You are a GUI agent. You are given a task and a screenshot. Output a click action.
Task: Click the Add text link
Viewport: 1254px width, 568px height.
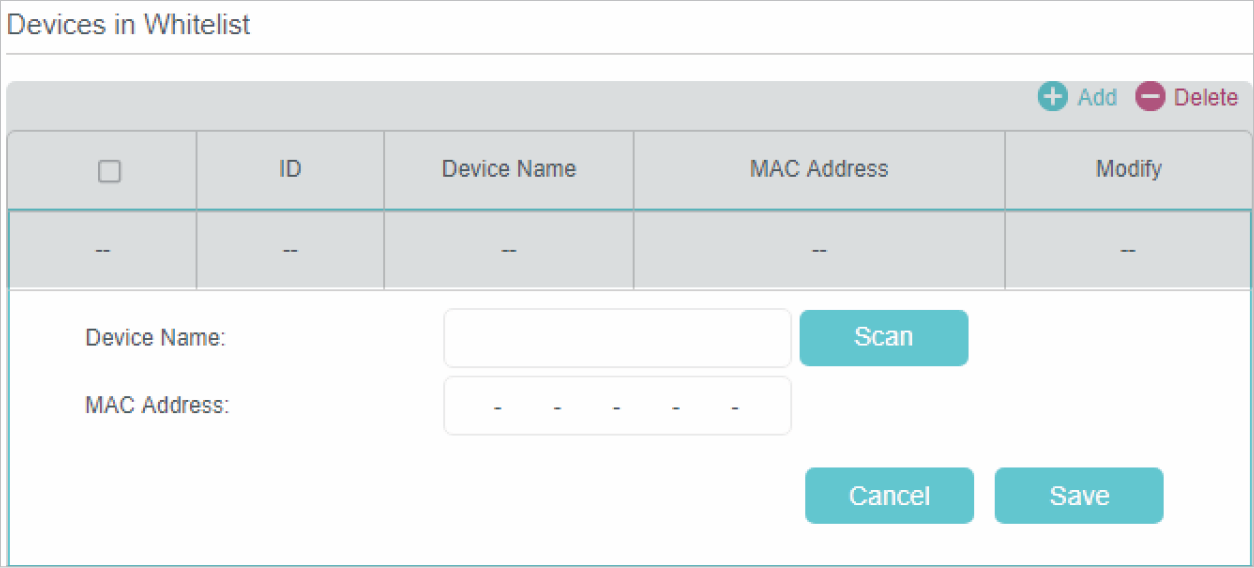1097,97
